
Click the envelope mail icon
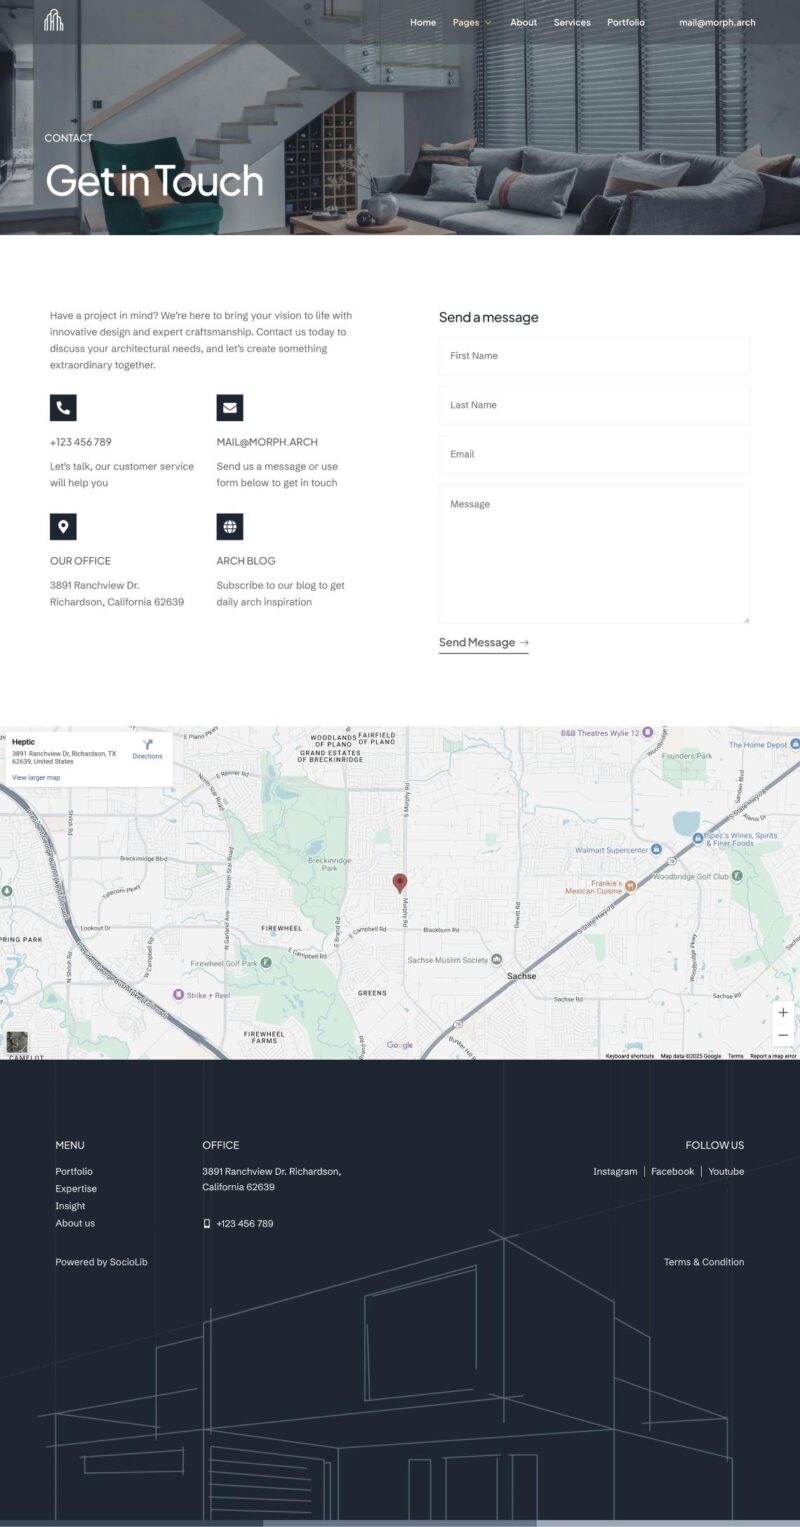point(230,407)
